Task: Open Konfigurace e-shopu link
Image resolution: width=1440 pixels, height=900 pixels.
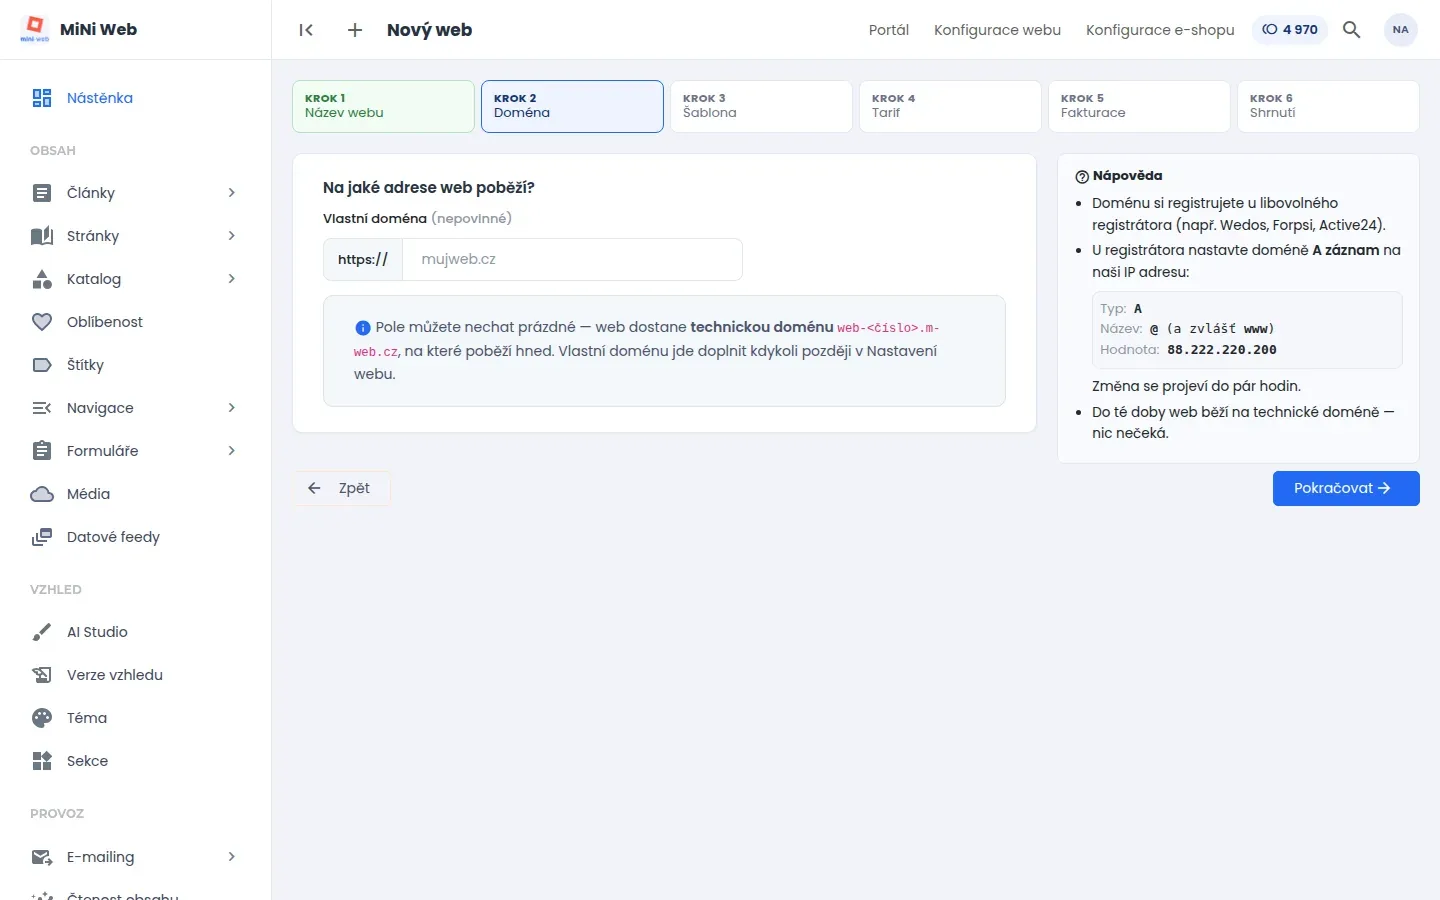Action: (1160, 30)
